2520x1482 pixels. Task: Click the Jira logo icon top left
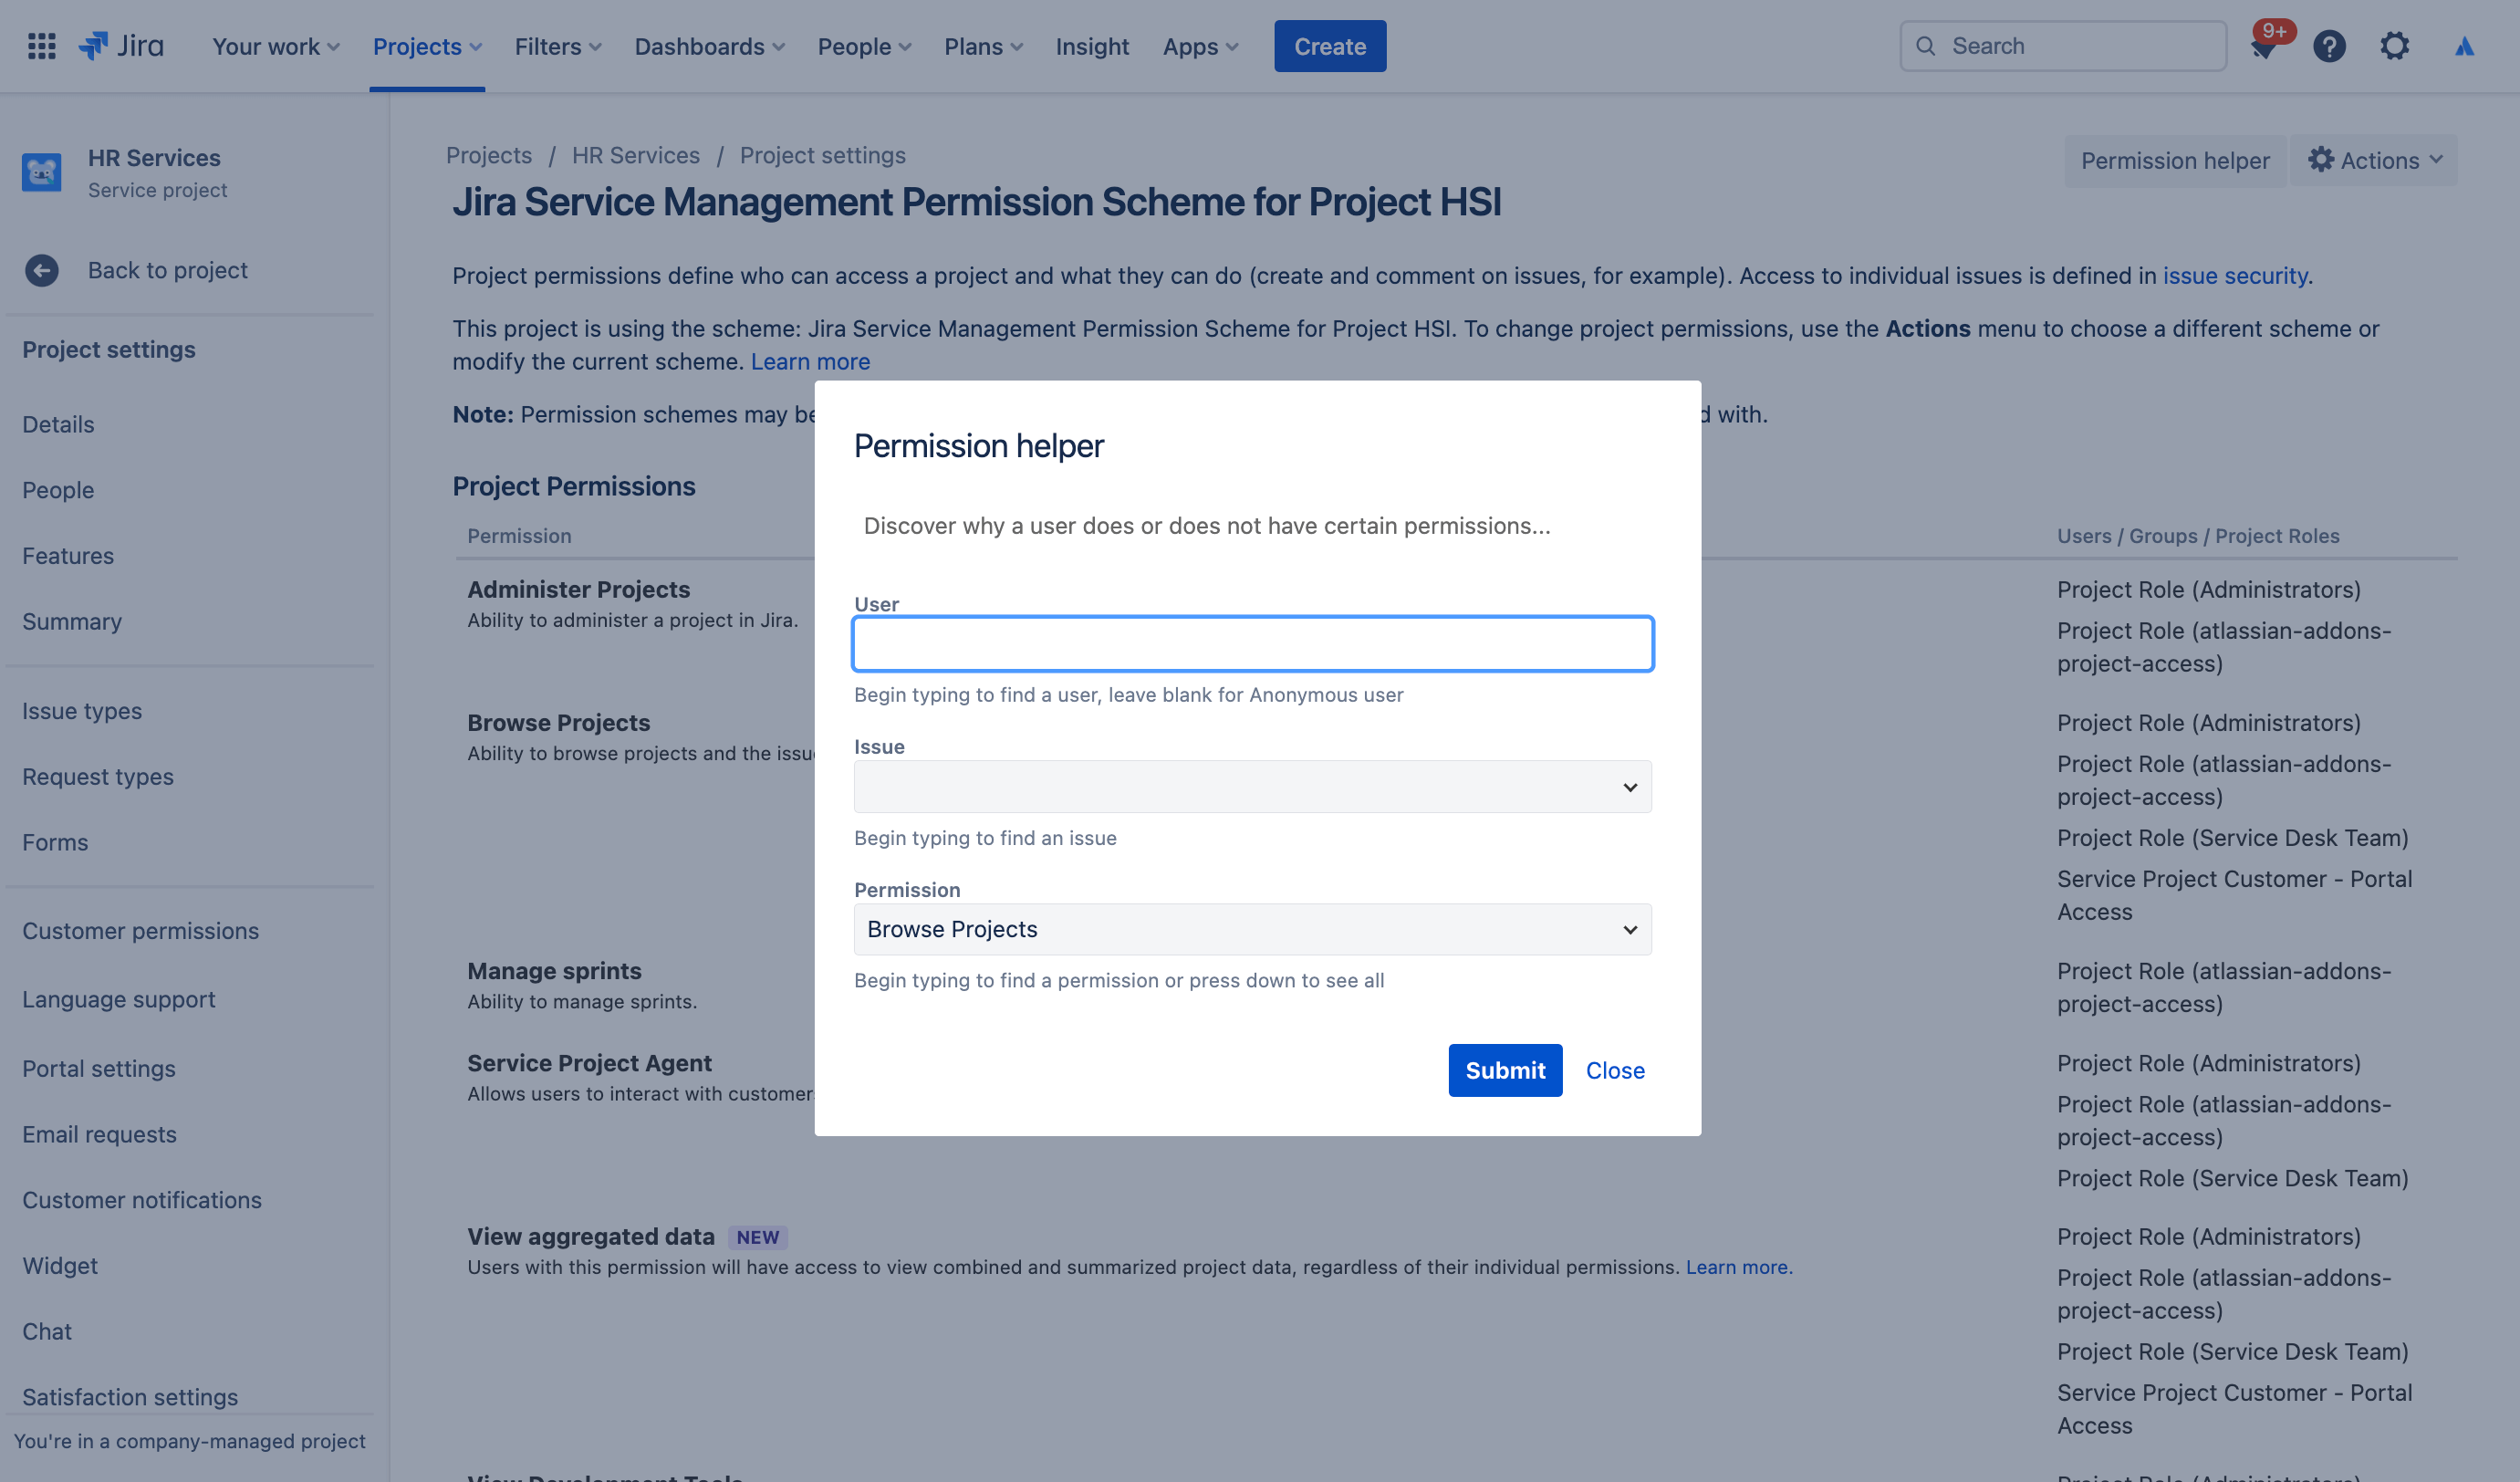click(x=93, y=46)
